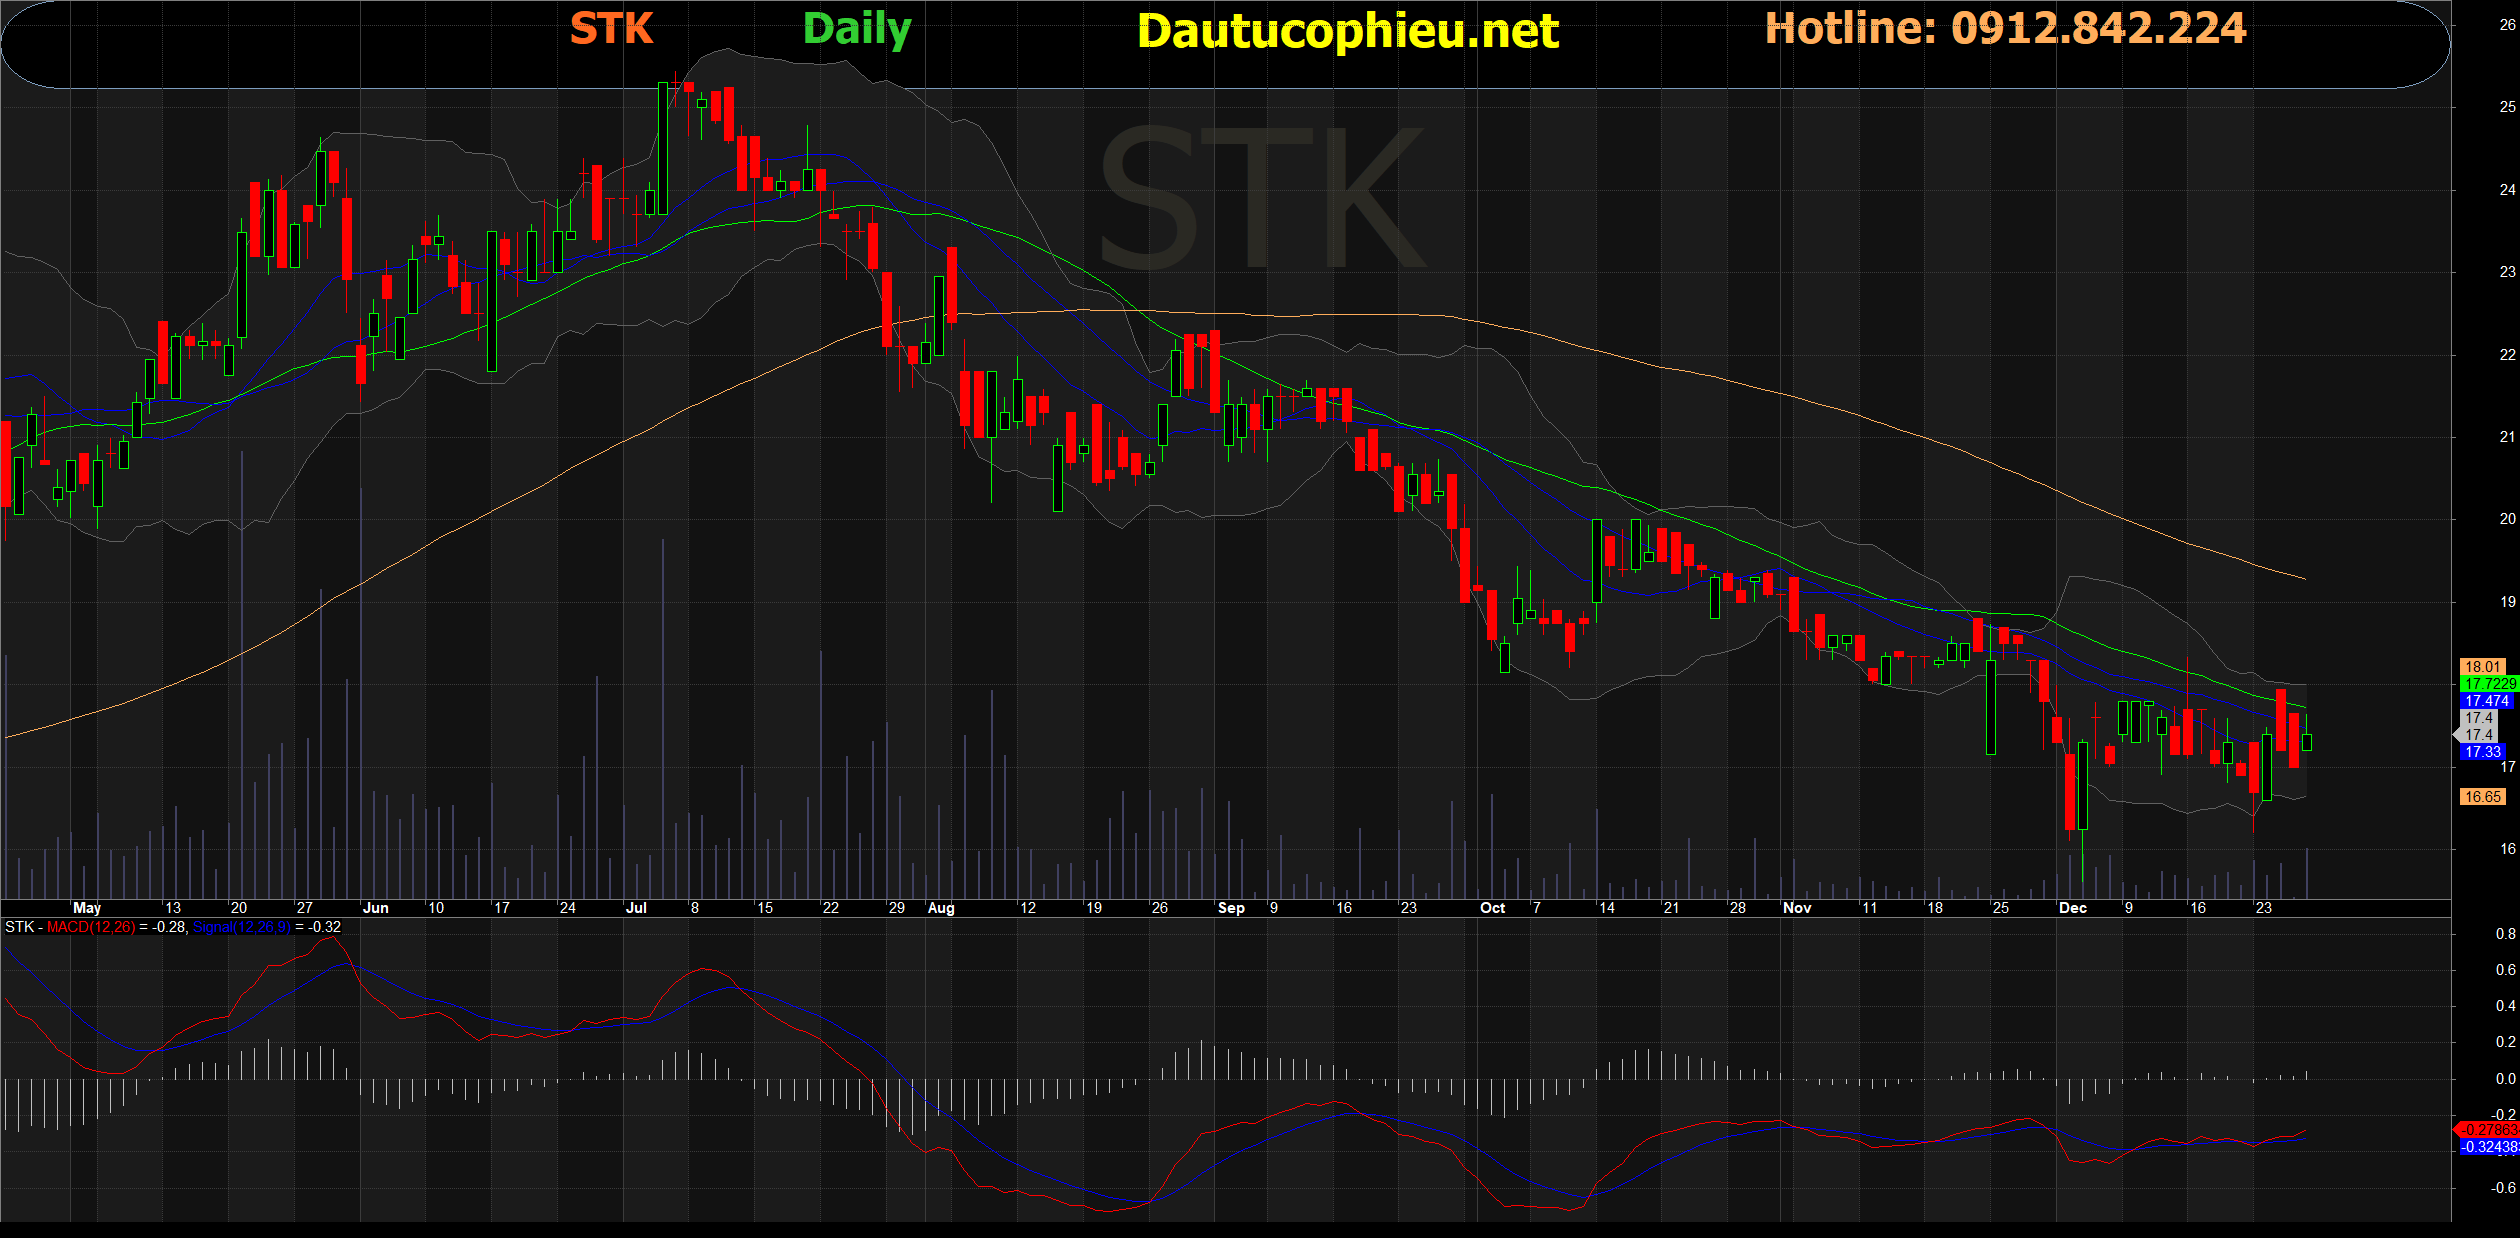This screenshot has width=2520, height=1238.
Task: Click the Hotline 0912.842.224 text
Action: pyautogui.click(x=2005, y=29)
